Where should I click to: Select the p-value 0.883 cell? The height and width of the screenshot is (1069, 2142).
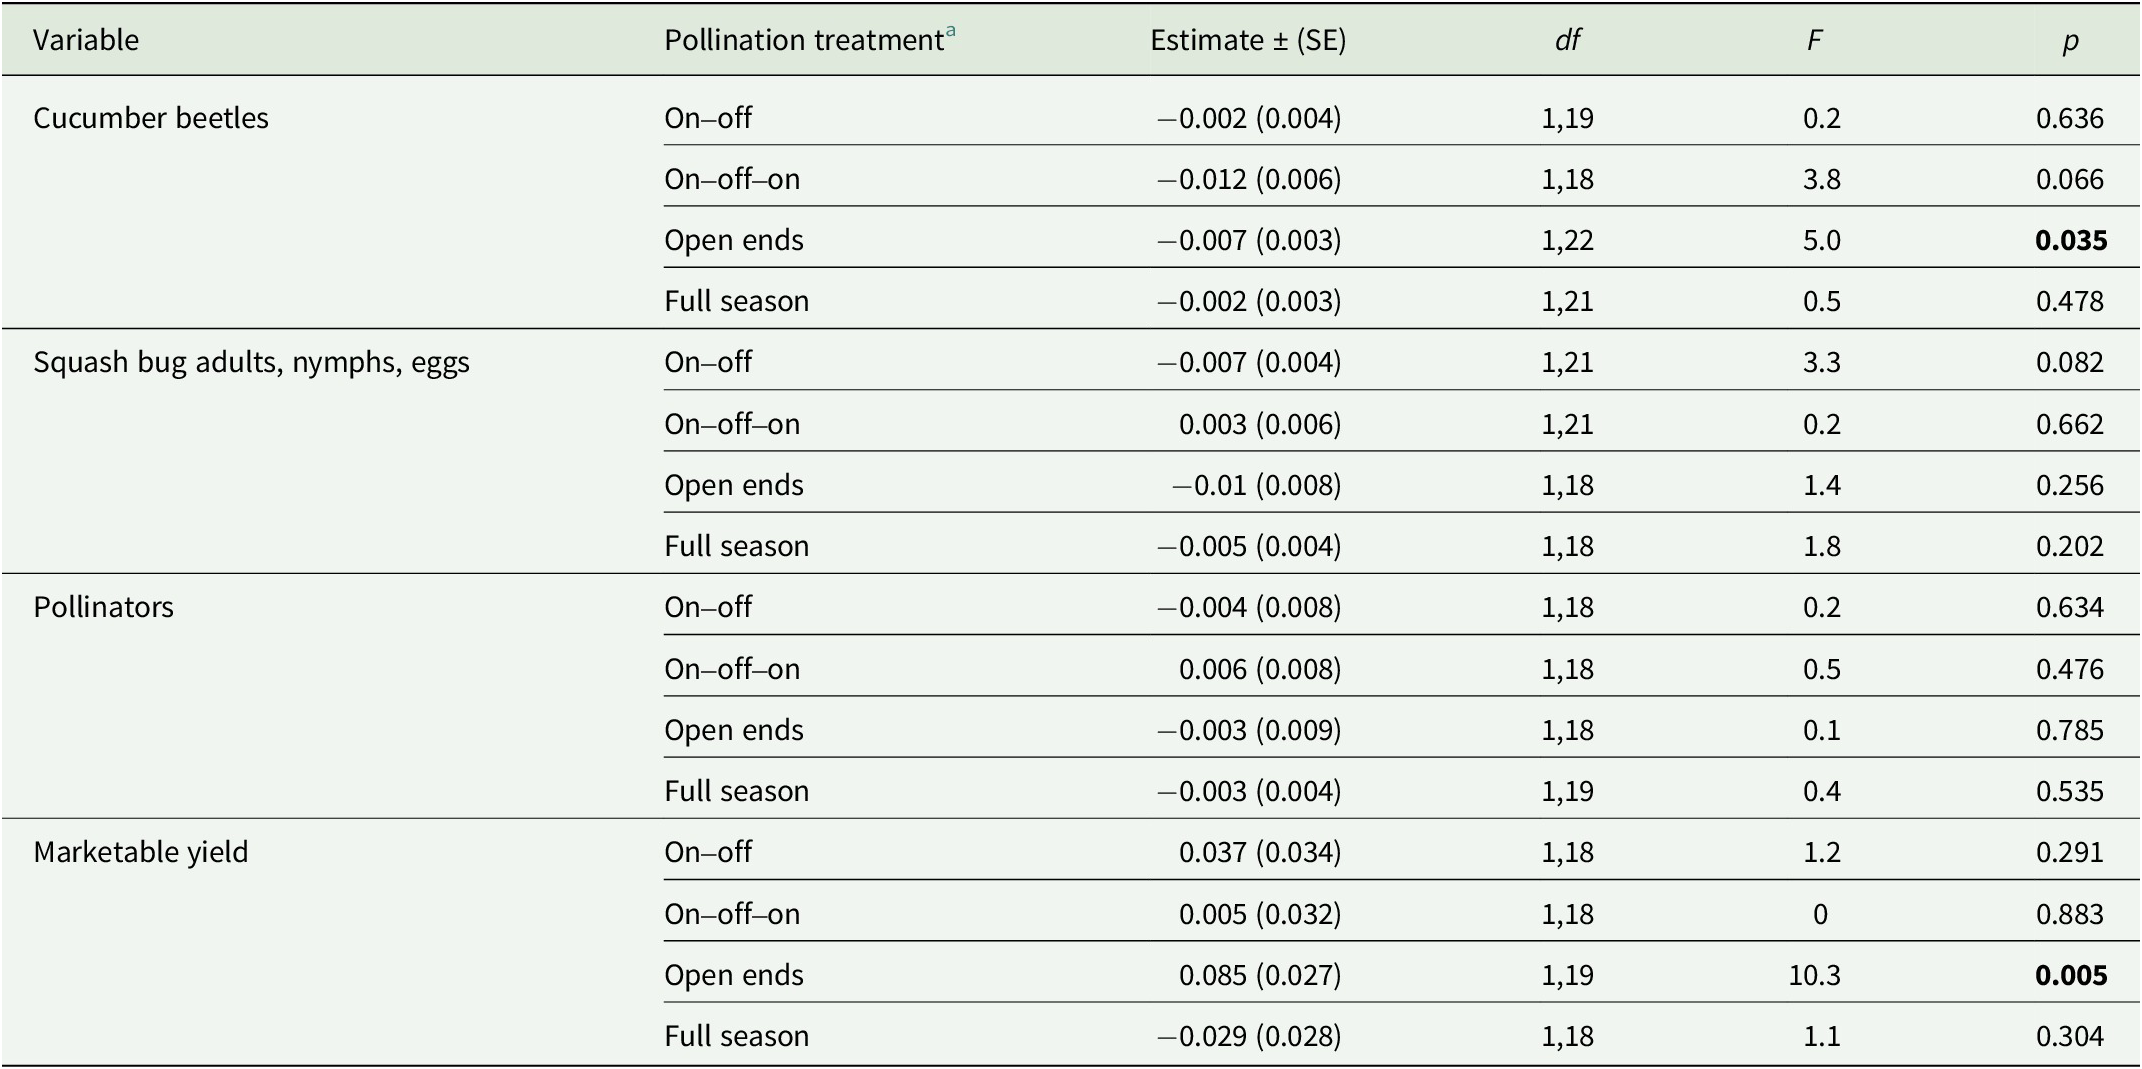(x=2069, y=914)
